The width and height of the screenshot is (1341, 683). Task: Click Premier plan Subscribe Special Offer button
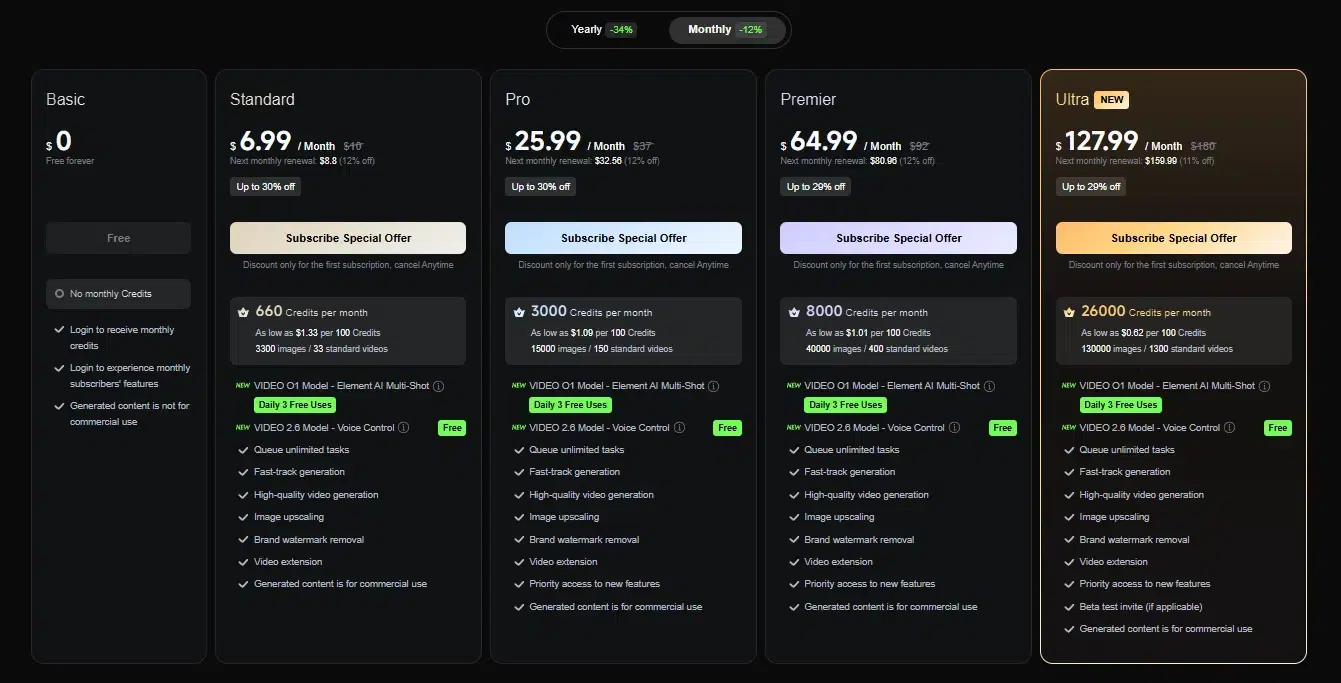[x=898, y=238]
